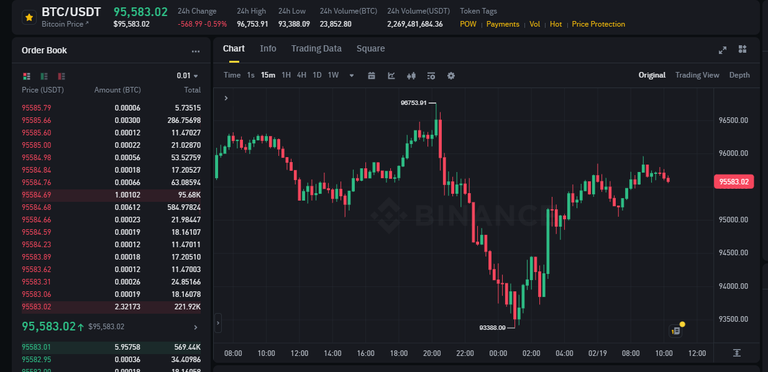Open more time intervals dropdown arrow
Image resolution: width=768 pixels, height=372 pixels.
(352, 75)
